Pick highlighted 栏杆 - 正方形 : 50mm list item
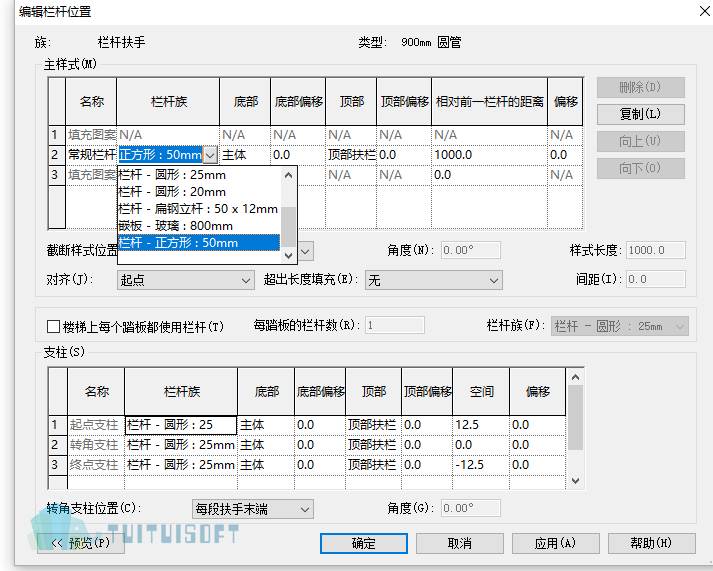The image size is (713, 571). pyautogui.click(x=199, y=243)
